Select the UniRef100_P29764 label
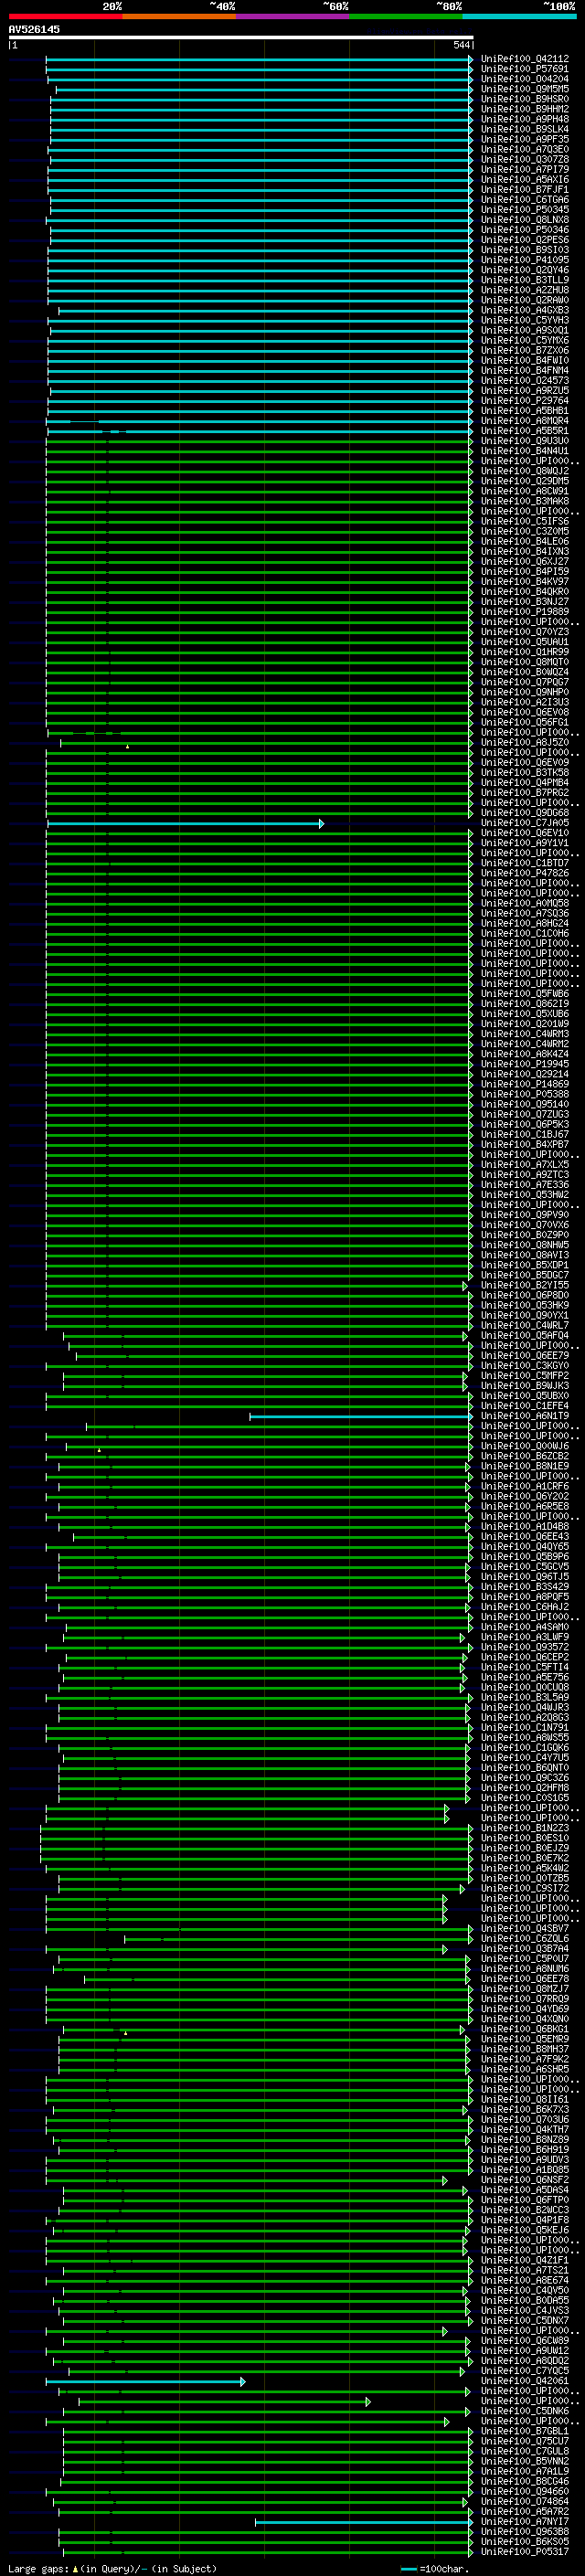 pyautogui.click(x=525, y=400)
